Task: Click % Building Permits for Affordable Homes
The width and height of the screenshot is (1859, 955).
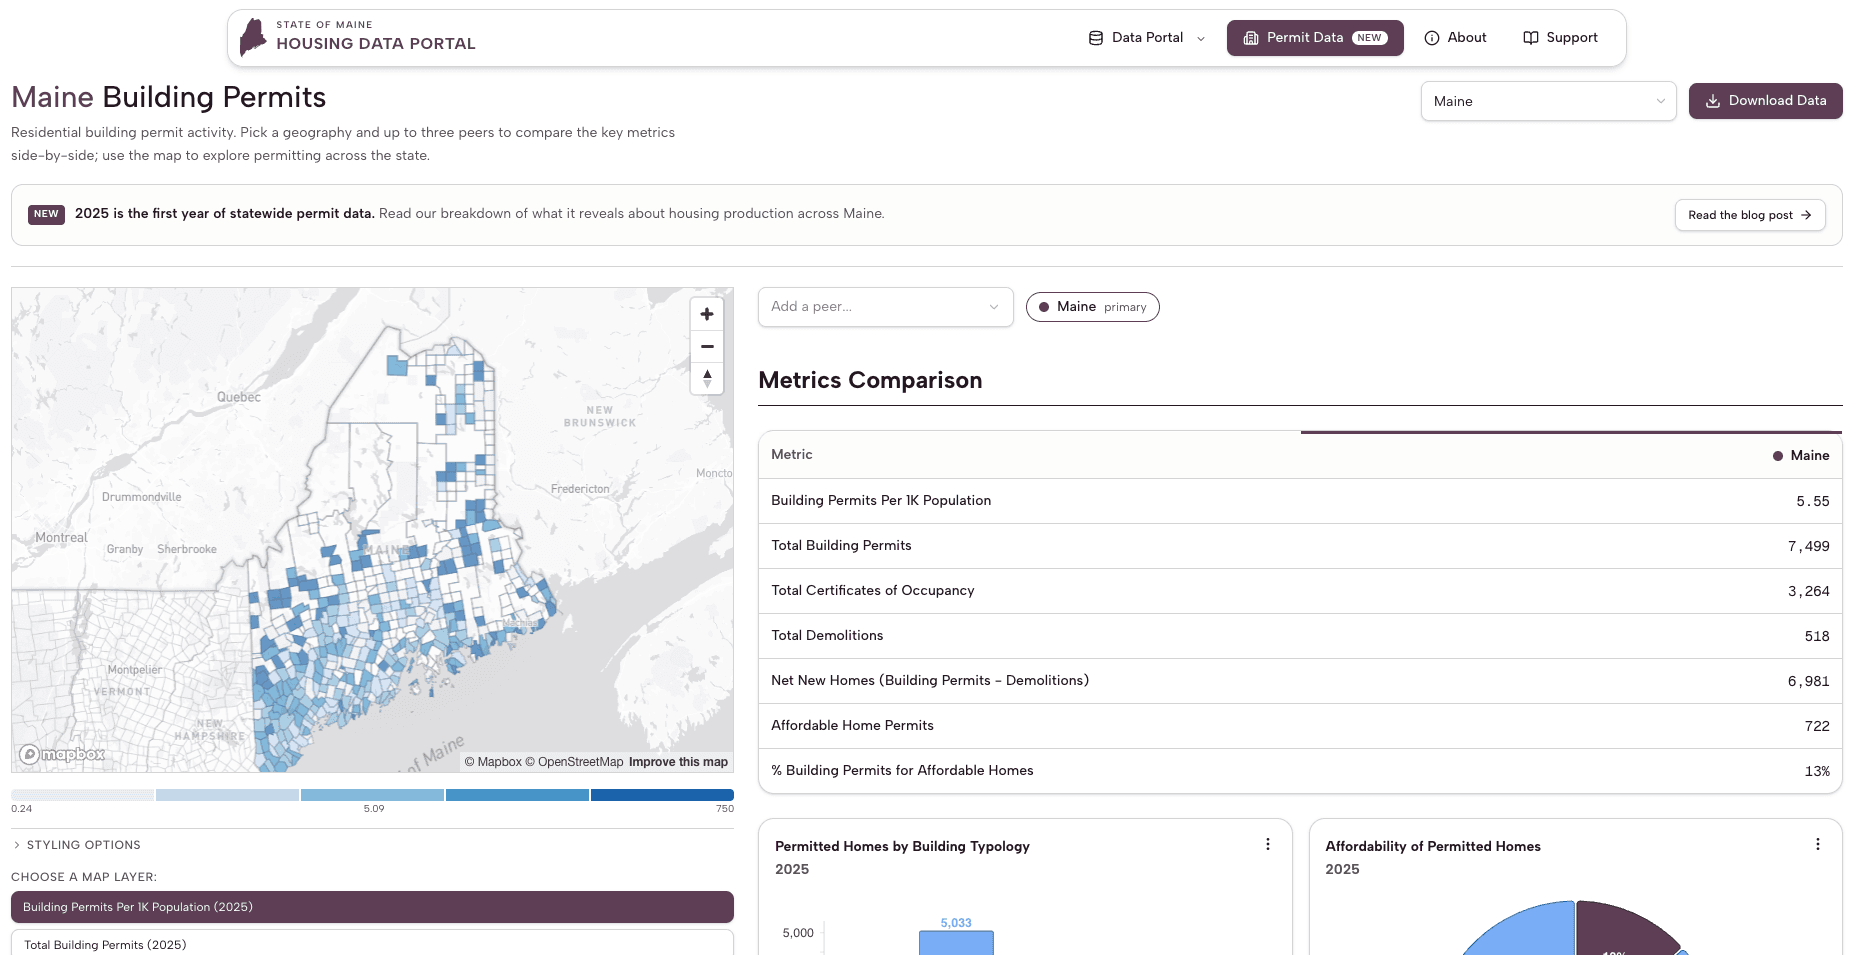Action: coord(902,771)
